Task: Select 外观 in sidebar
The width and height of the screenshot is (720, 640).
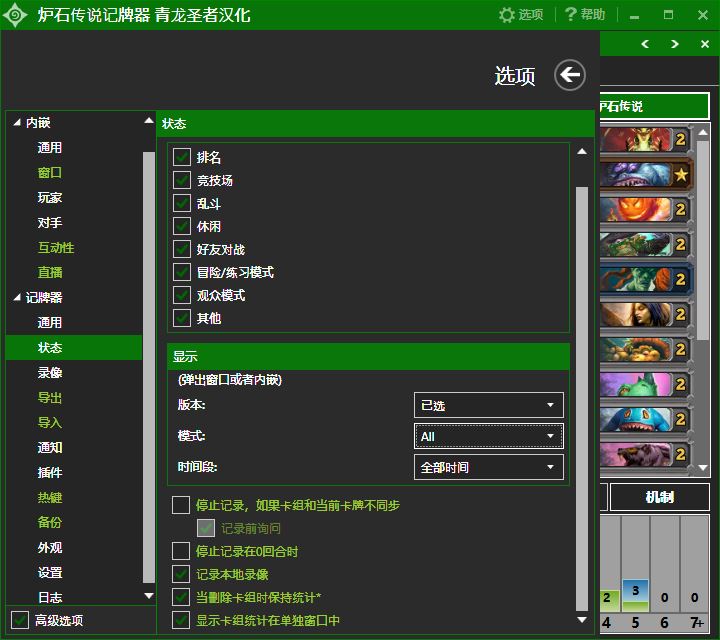Action: pyautogui.click(x=50, y=548)
